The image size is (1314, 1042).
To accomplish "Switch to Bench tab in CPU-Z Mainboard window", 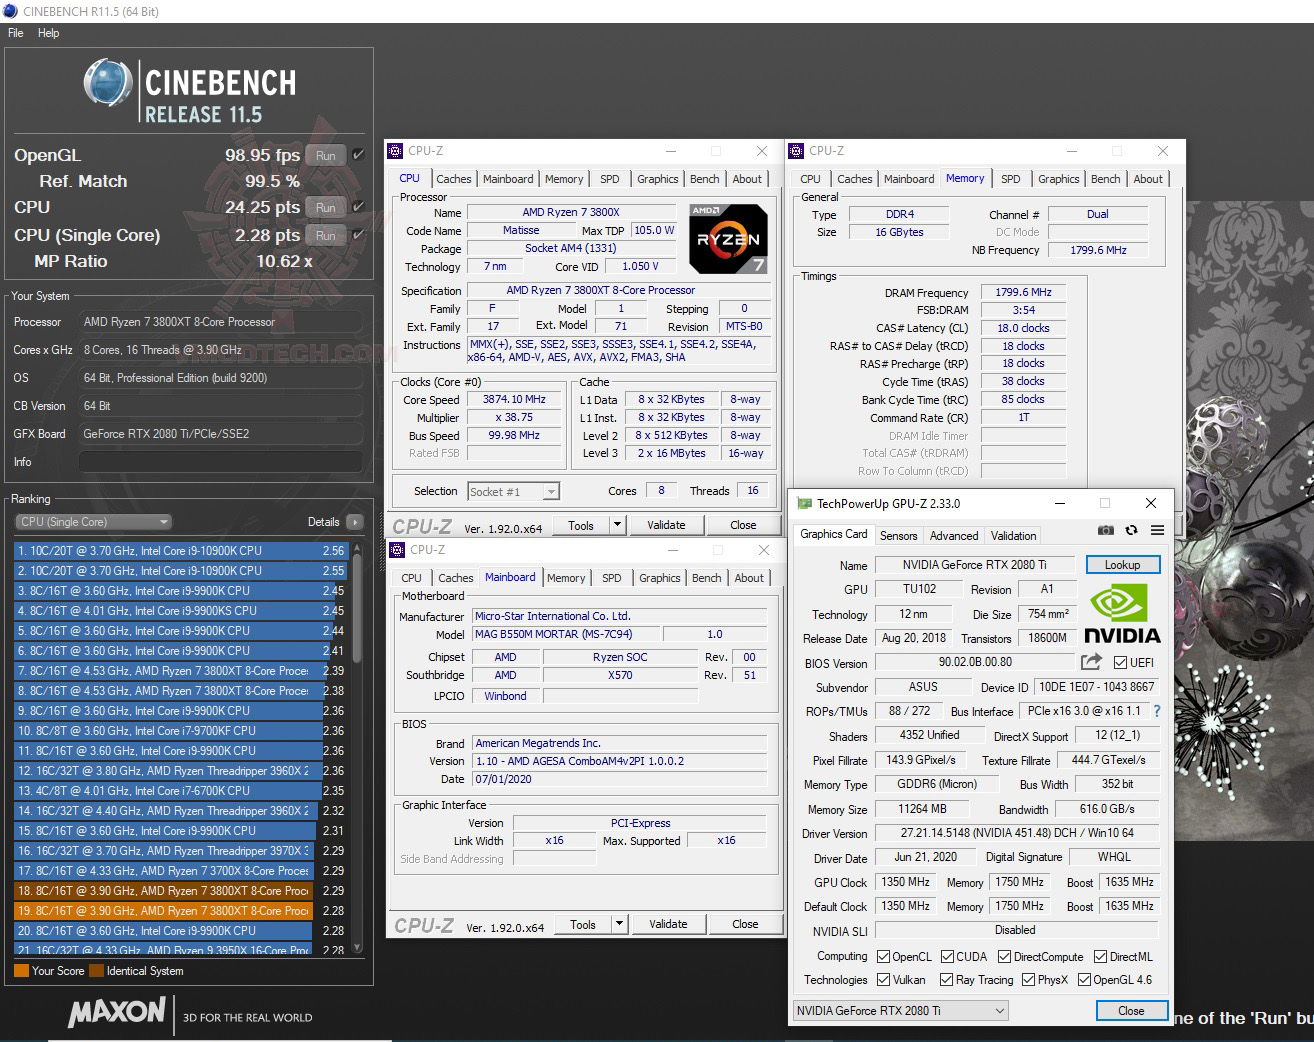I will 706,578.
